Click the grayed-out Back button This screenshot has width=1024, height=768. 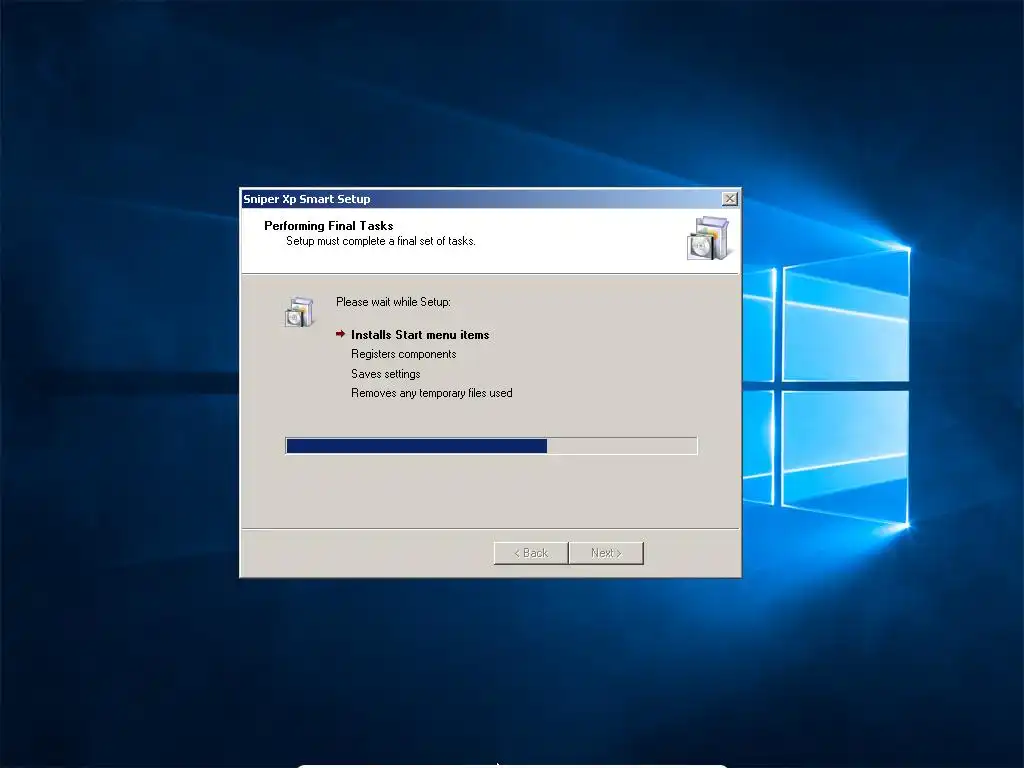(x=531, y=553)
